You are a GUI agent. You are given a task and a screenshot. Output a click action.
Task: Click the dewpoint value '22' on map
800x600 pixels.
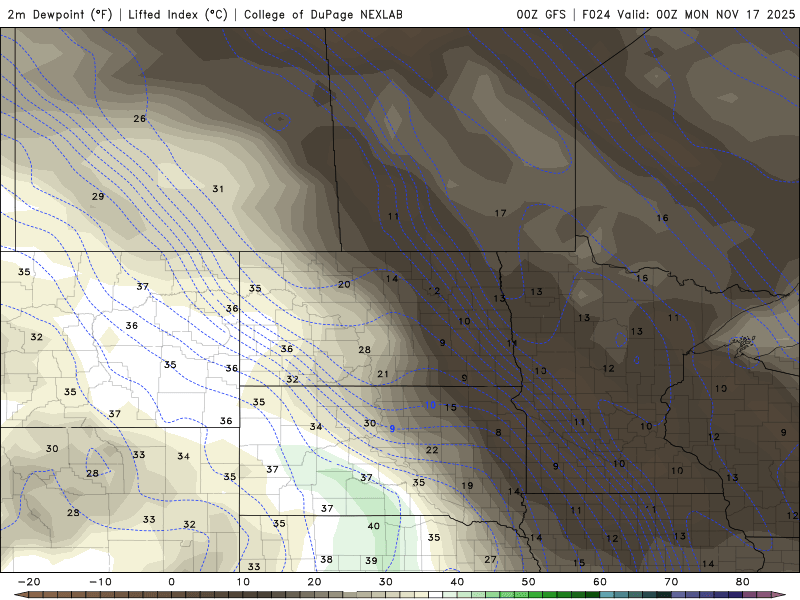[432, 450]
